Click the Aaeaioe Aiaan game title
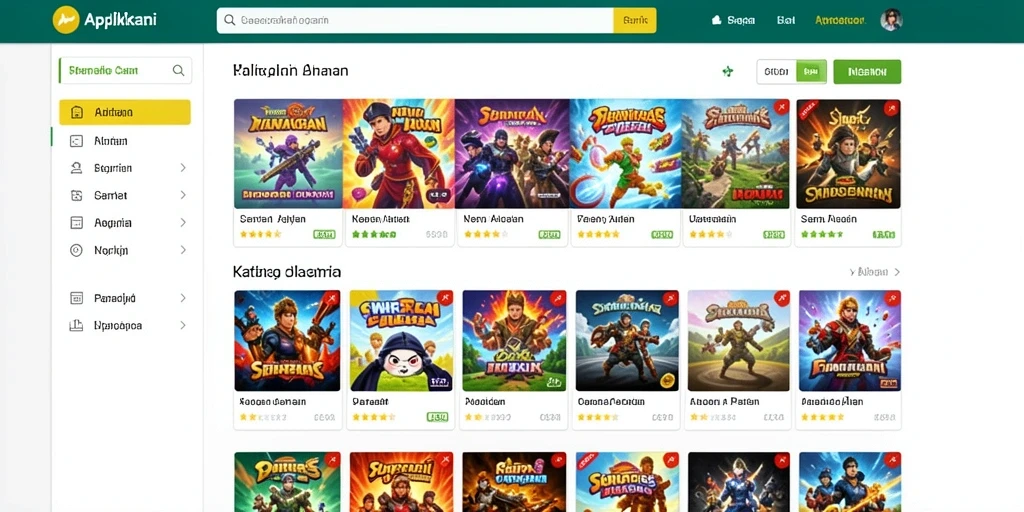Viewport: 1024px width, 512px height. point(832,402)
